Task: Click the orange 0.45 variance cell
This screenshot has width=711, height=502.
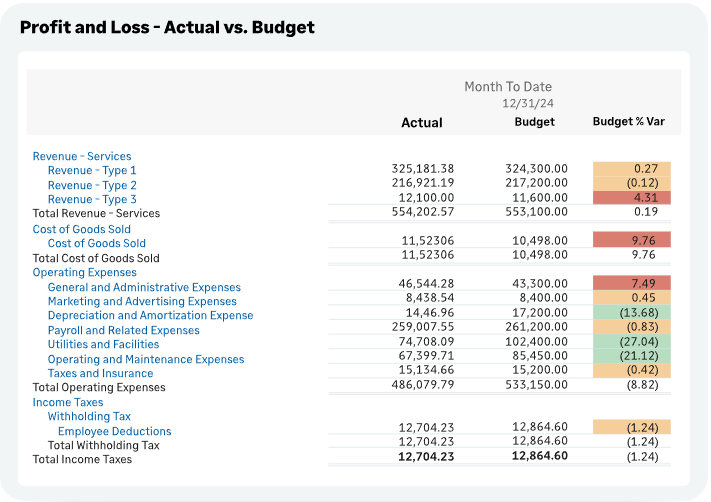Action: tap(632, 297)
